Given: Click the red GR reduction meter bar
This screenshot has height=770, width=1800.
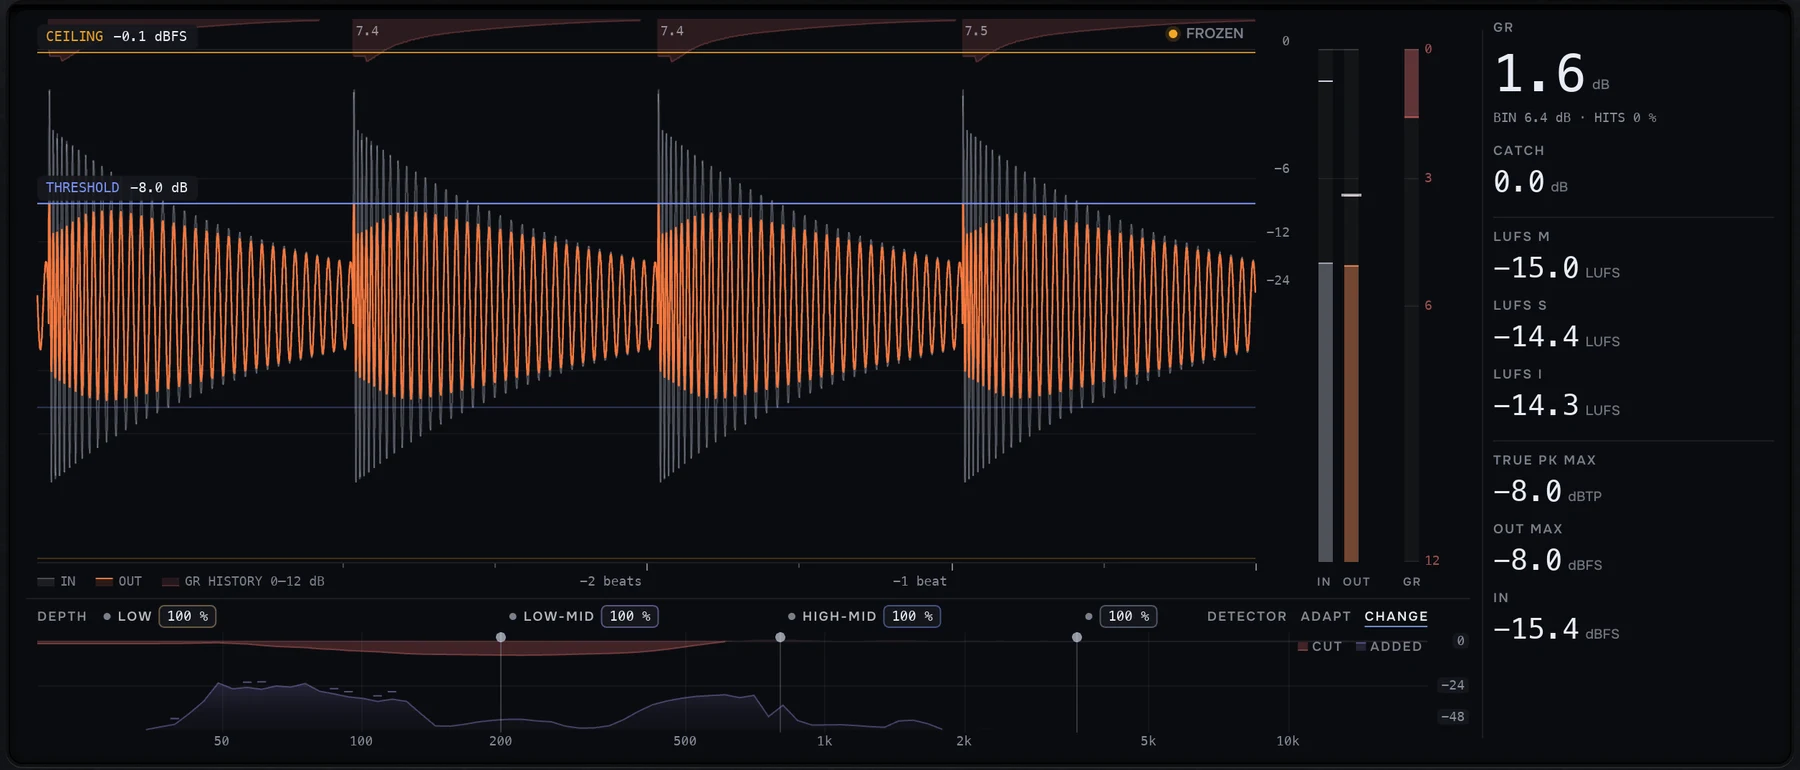Looking at the screenshot, I should [1411, 83].
